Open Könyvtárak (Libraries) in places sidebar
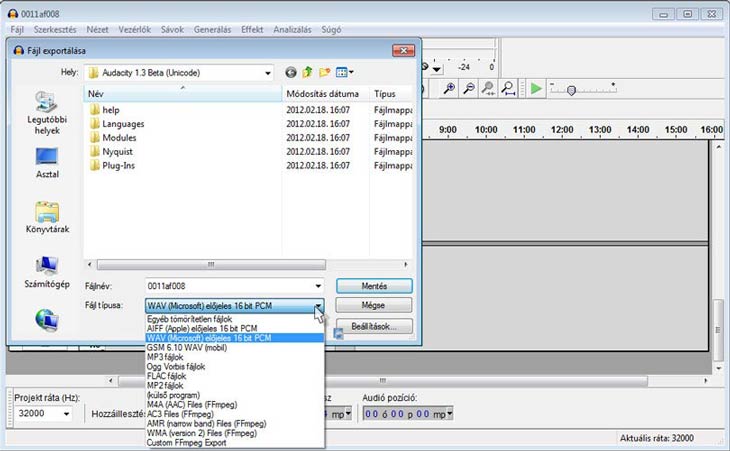This screenshot has height=451, width=730. pyautogui.click(x=47, y=218)
